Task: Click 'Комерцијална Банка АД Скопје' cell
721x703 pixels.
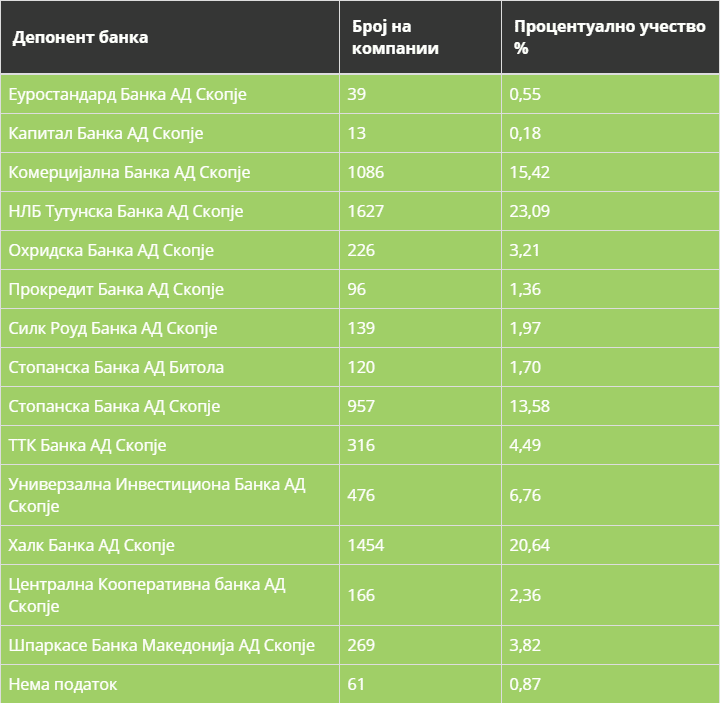Action: point(170,172)
